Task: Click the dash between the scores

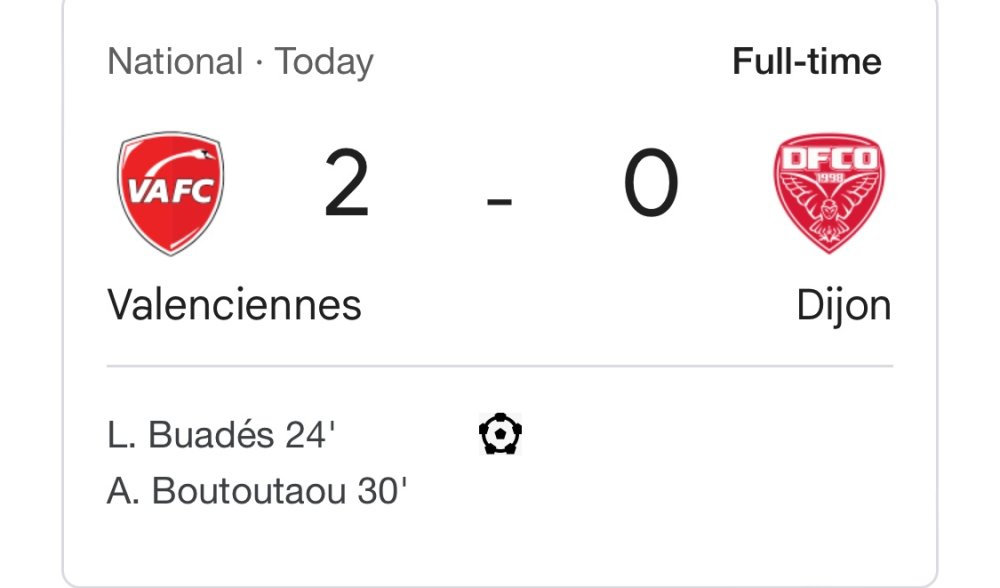Action: (499, 203)
